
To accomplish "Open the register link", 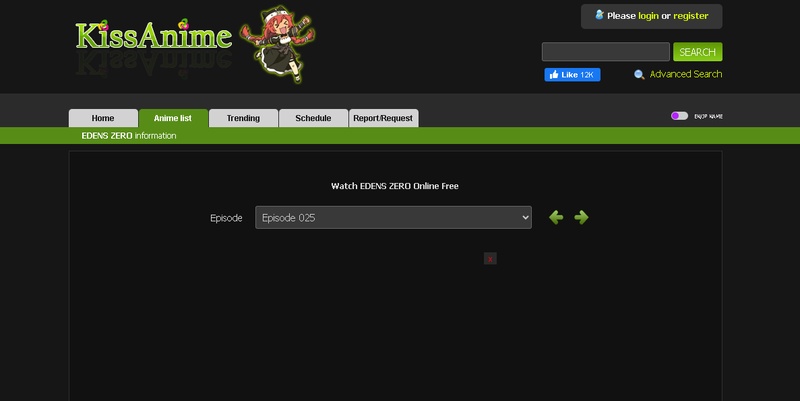I will click(x=690, y=16).
